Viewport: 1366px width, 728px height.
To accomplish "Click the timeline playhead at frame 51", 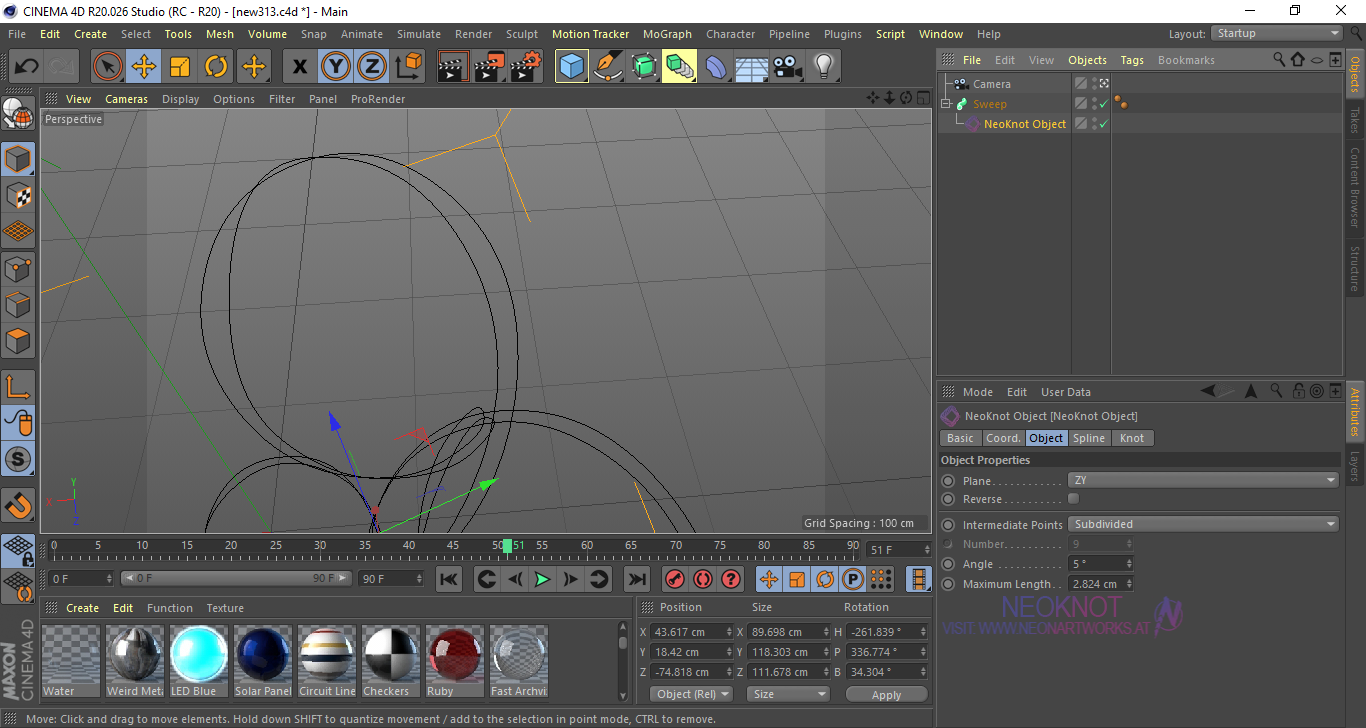I will pyautogui.click(x=508, y=546).
